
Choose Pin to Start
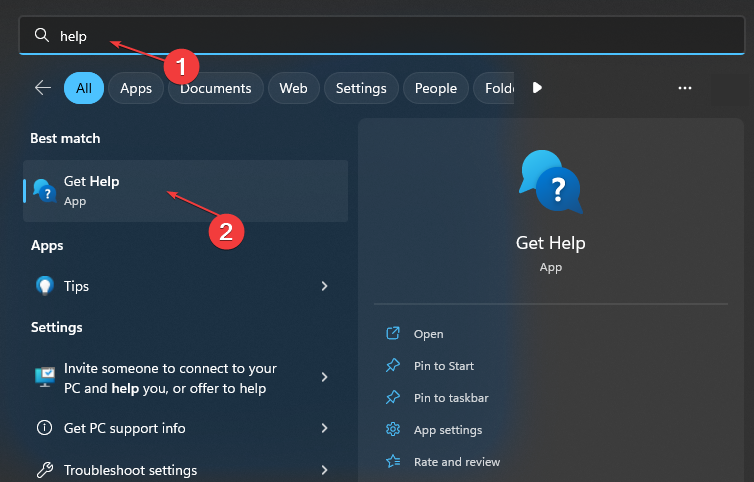pyautogui.click(x=444, y=366)
